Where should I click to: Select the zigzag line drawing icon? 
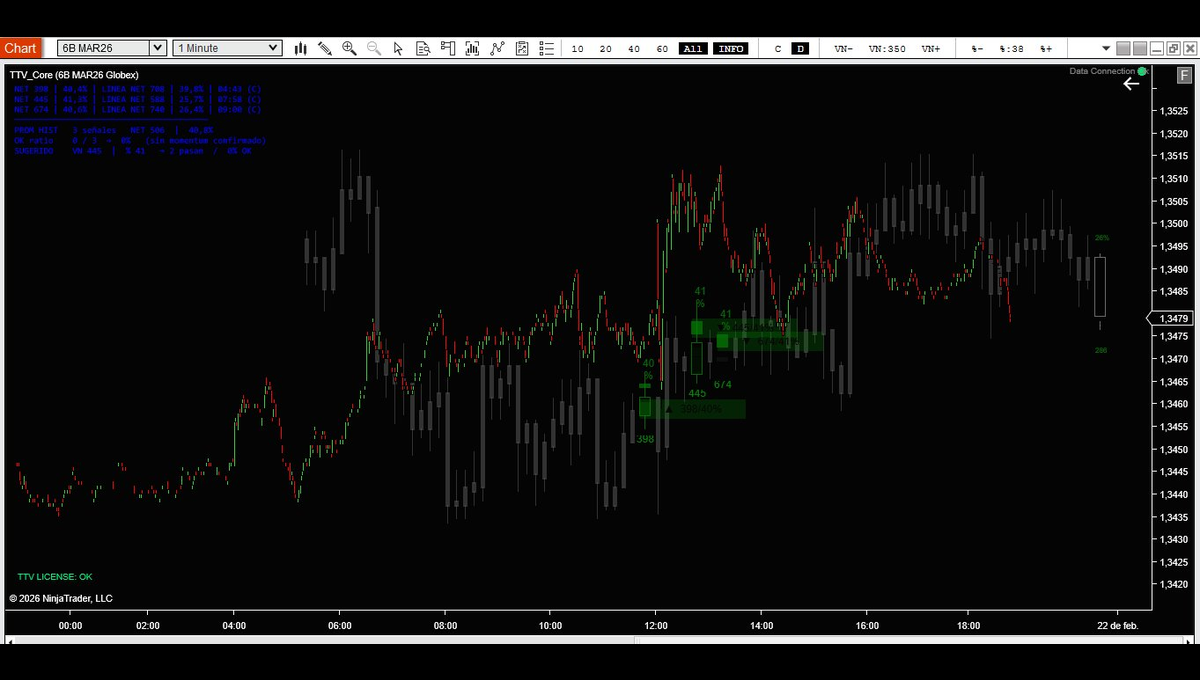(497, 48)
